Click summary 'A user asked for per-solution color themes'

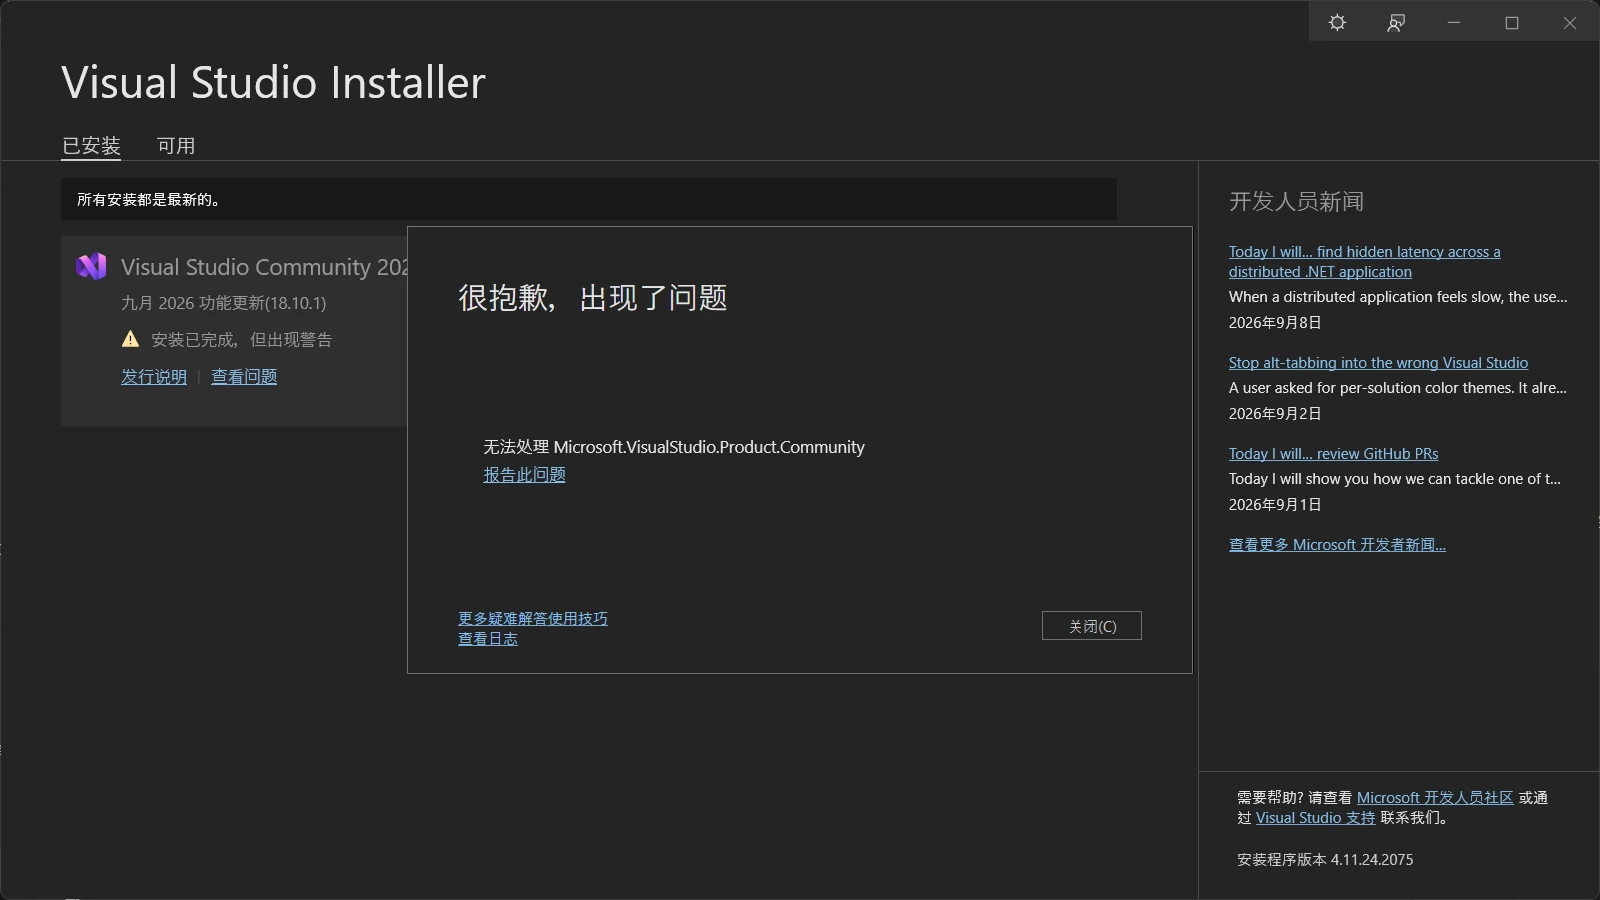click(1398, 388)
